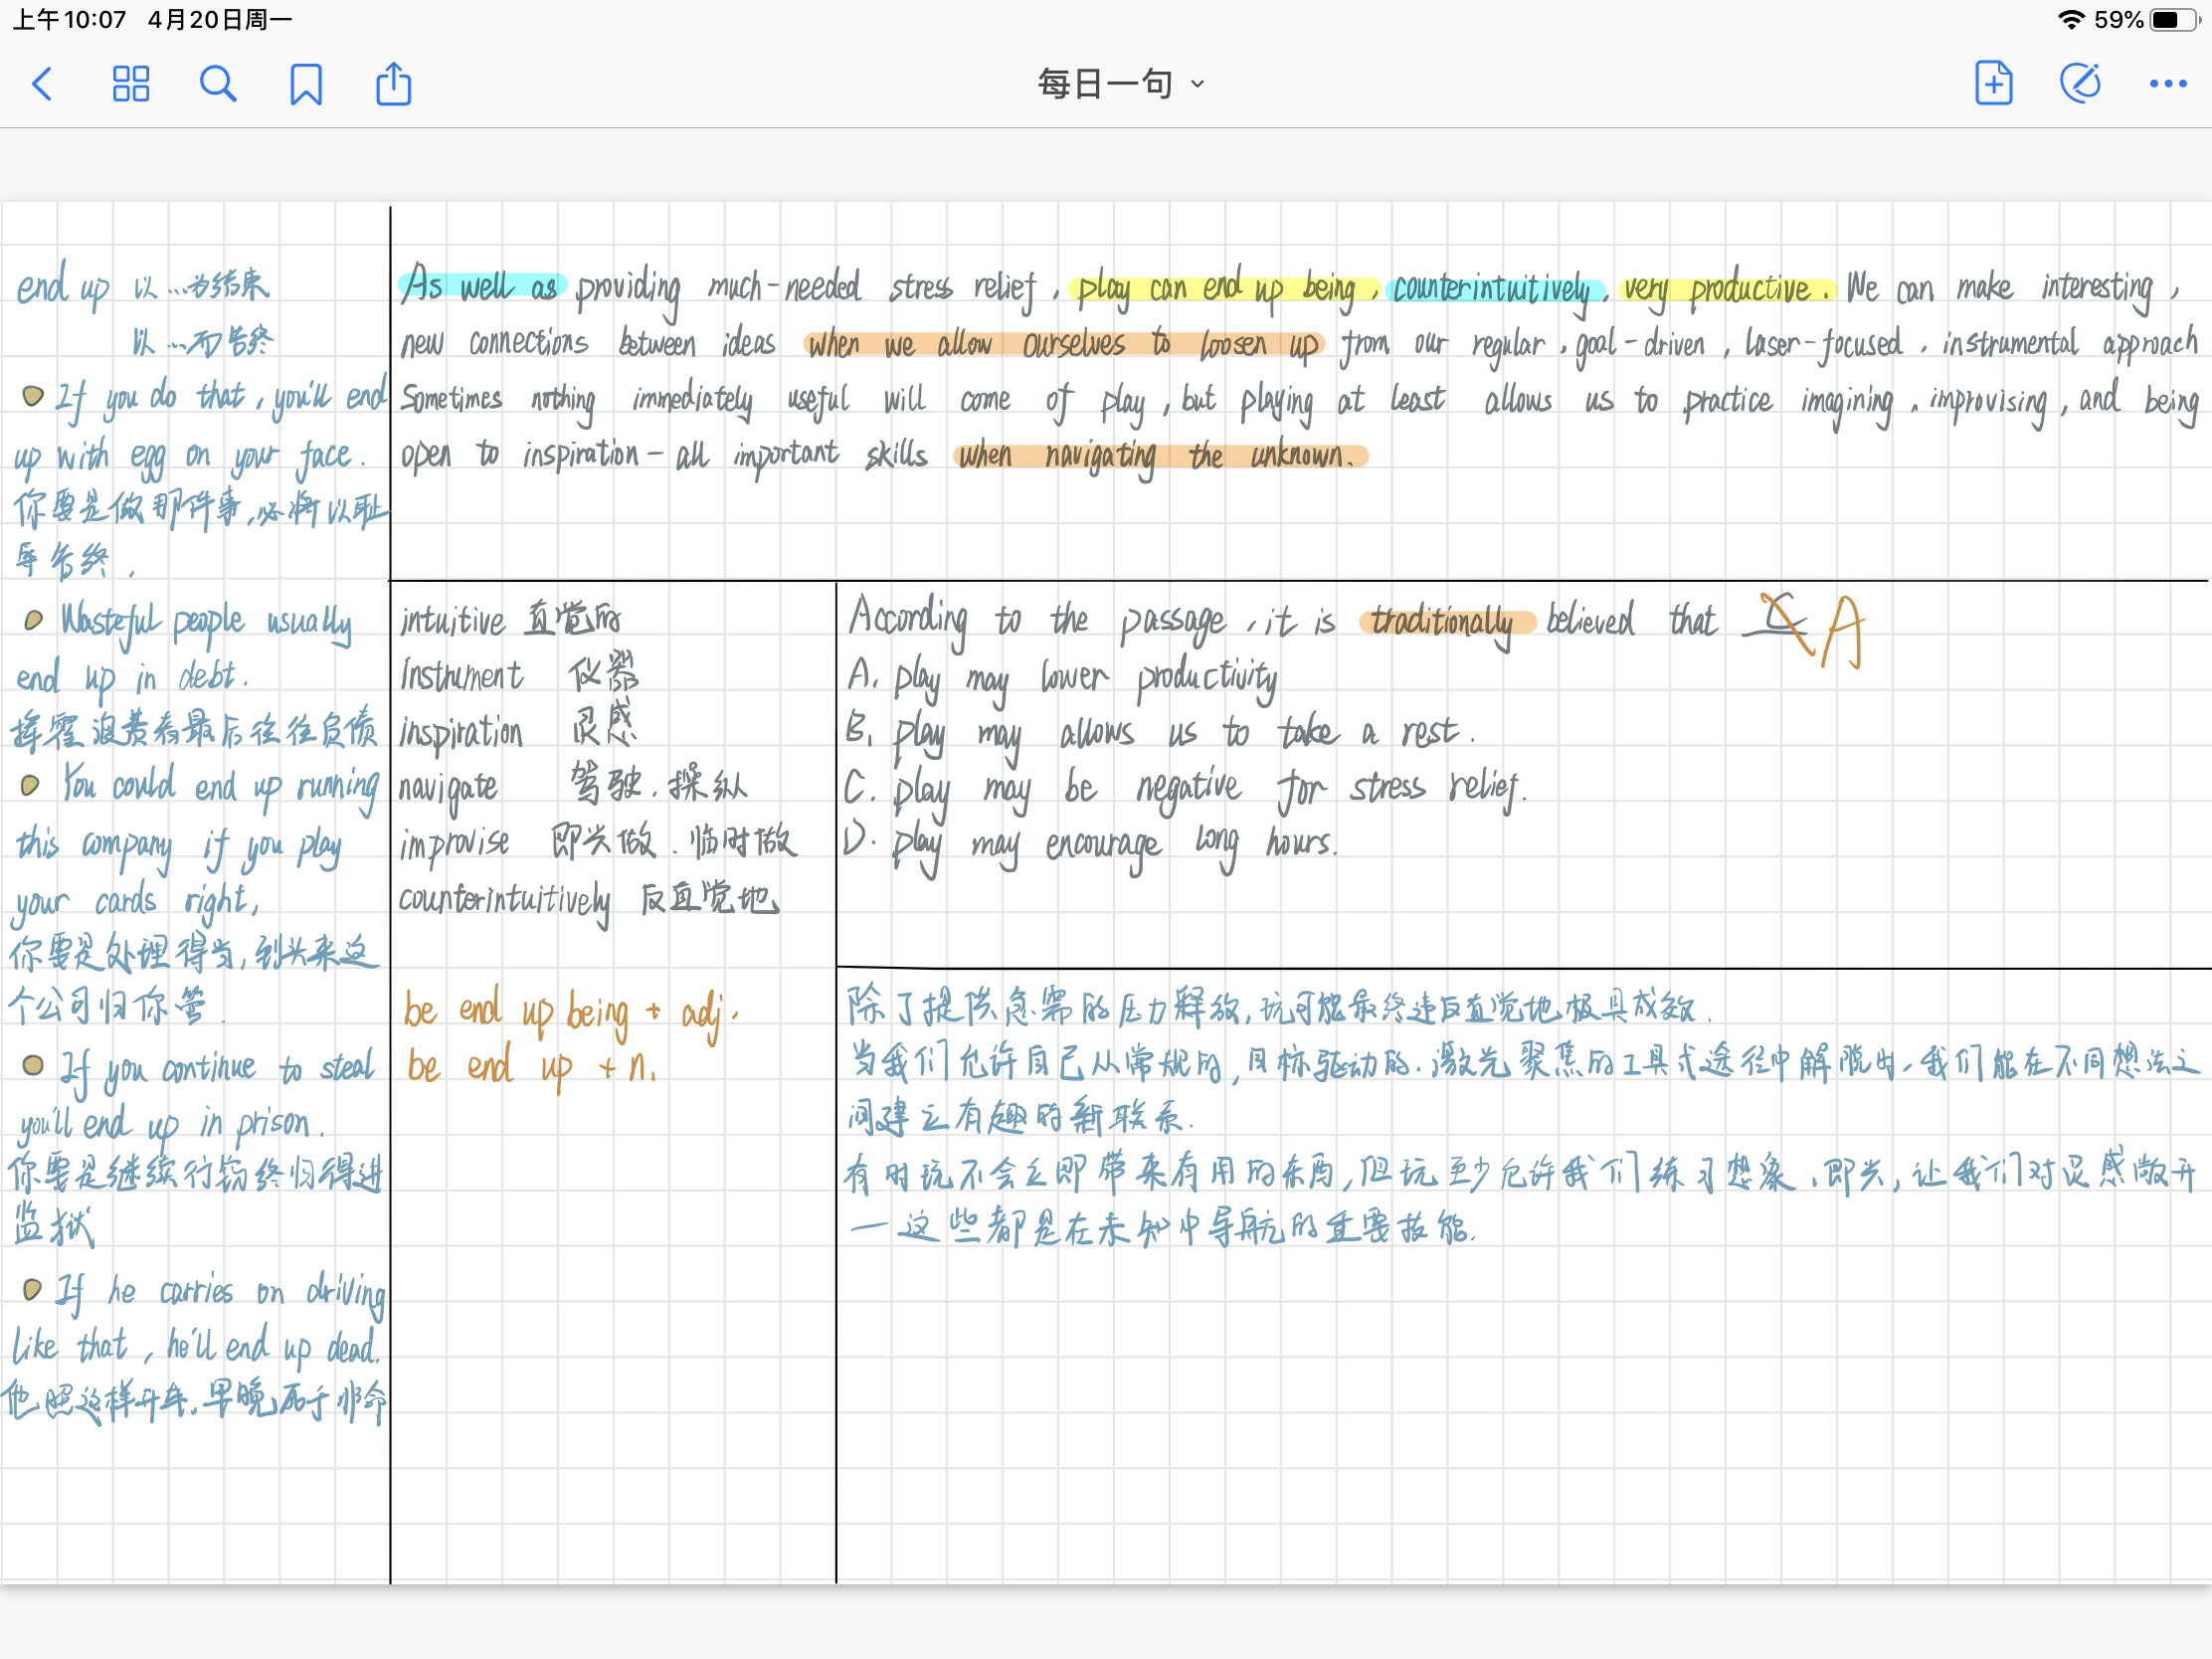Tap the 上午10:07 clock in status bar

[x=69, y=19]
